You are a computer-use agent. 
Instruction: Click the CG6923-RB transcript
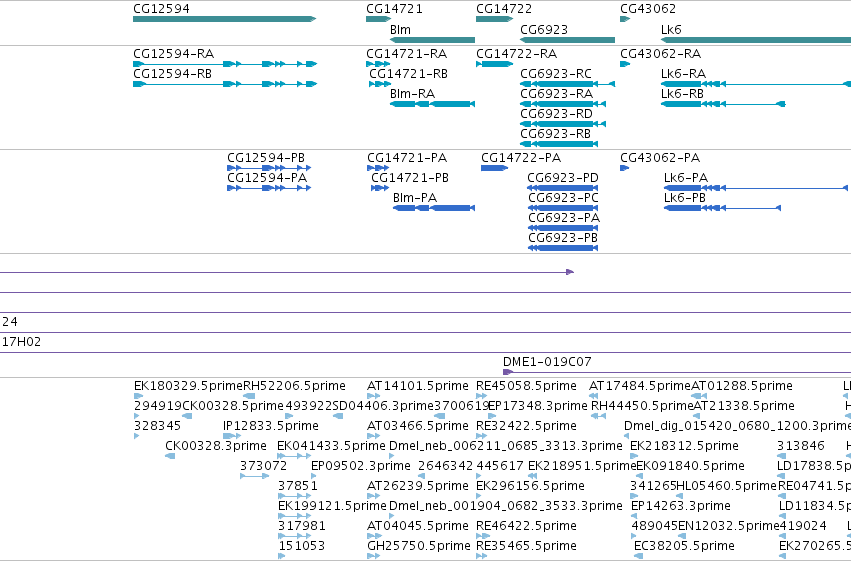click(559, 144)
